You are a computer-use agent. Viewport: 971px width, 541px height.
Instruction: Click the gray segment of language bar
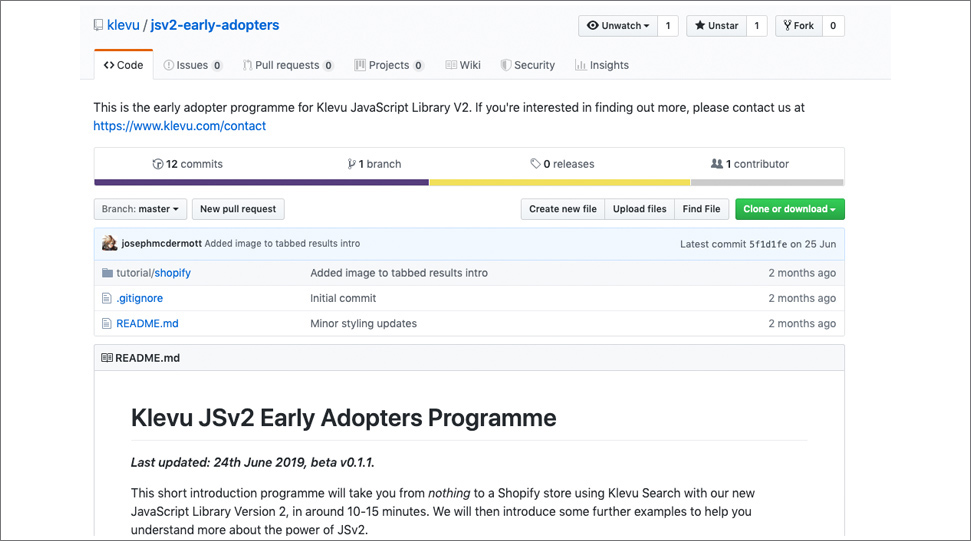(767, 183)
